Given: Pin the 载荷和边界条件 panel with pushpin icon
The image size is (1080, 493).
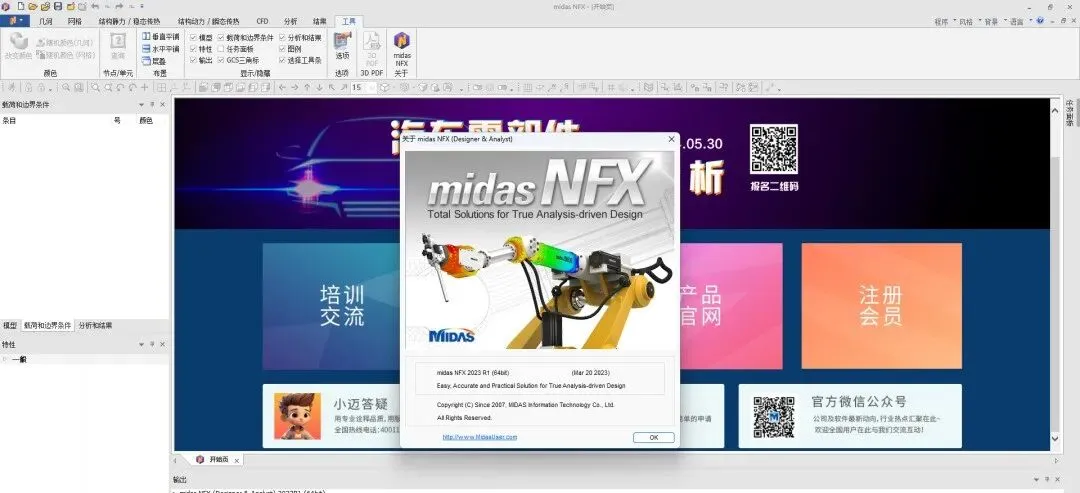Looking at the screenshot, I should tap(152, 105).
